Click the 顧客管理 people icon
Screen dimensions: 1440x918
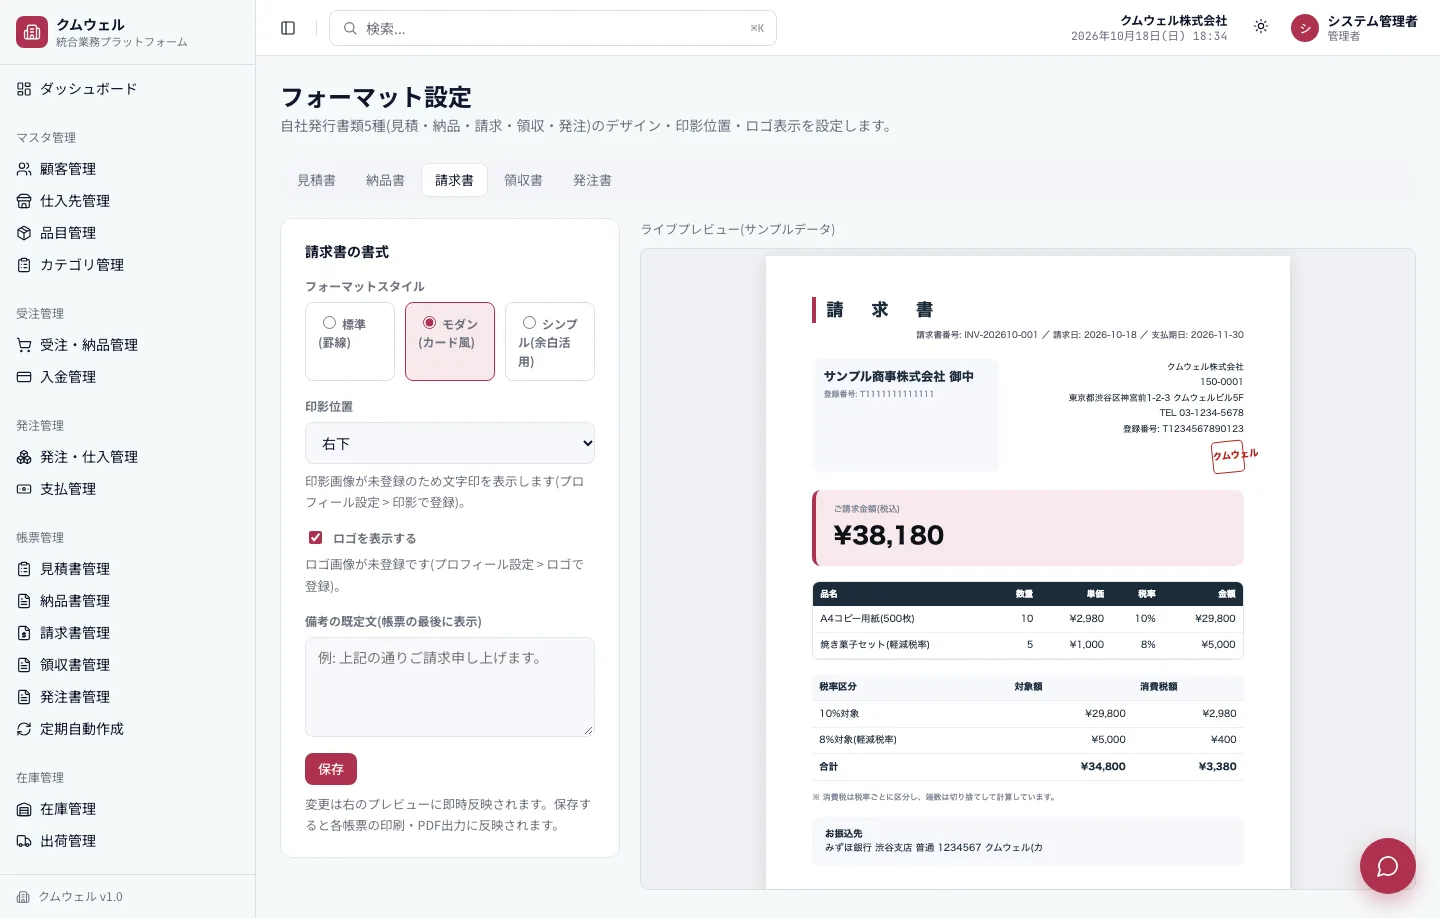tap(24, 169)
